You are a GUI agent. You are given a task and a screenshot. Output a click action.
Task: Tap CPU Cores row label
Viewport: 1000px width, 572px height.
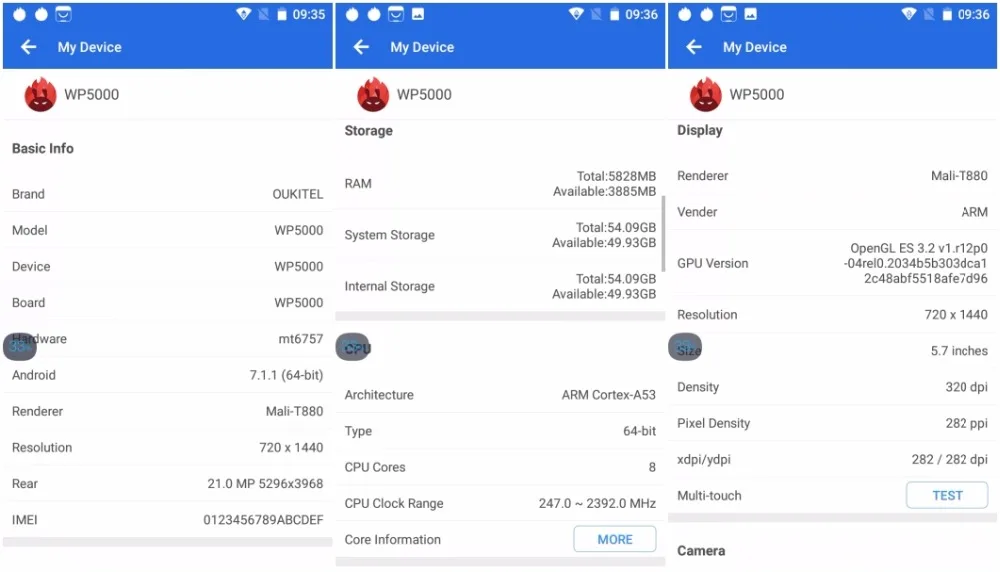[375, 467]
